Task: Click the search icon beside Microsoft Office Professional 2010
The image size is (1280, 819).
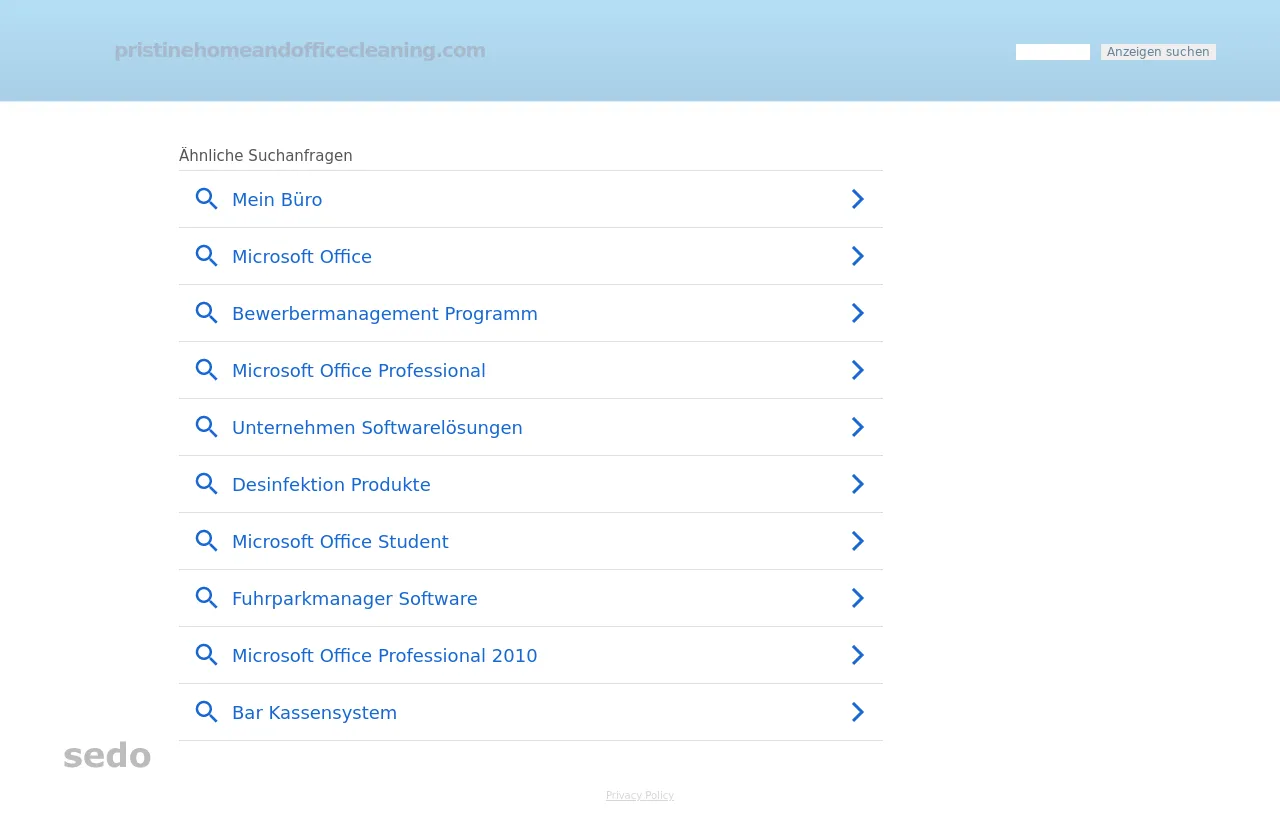Action: (x=207, y=655)
